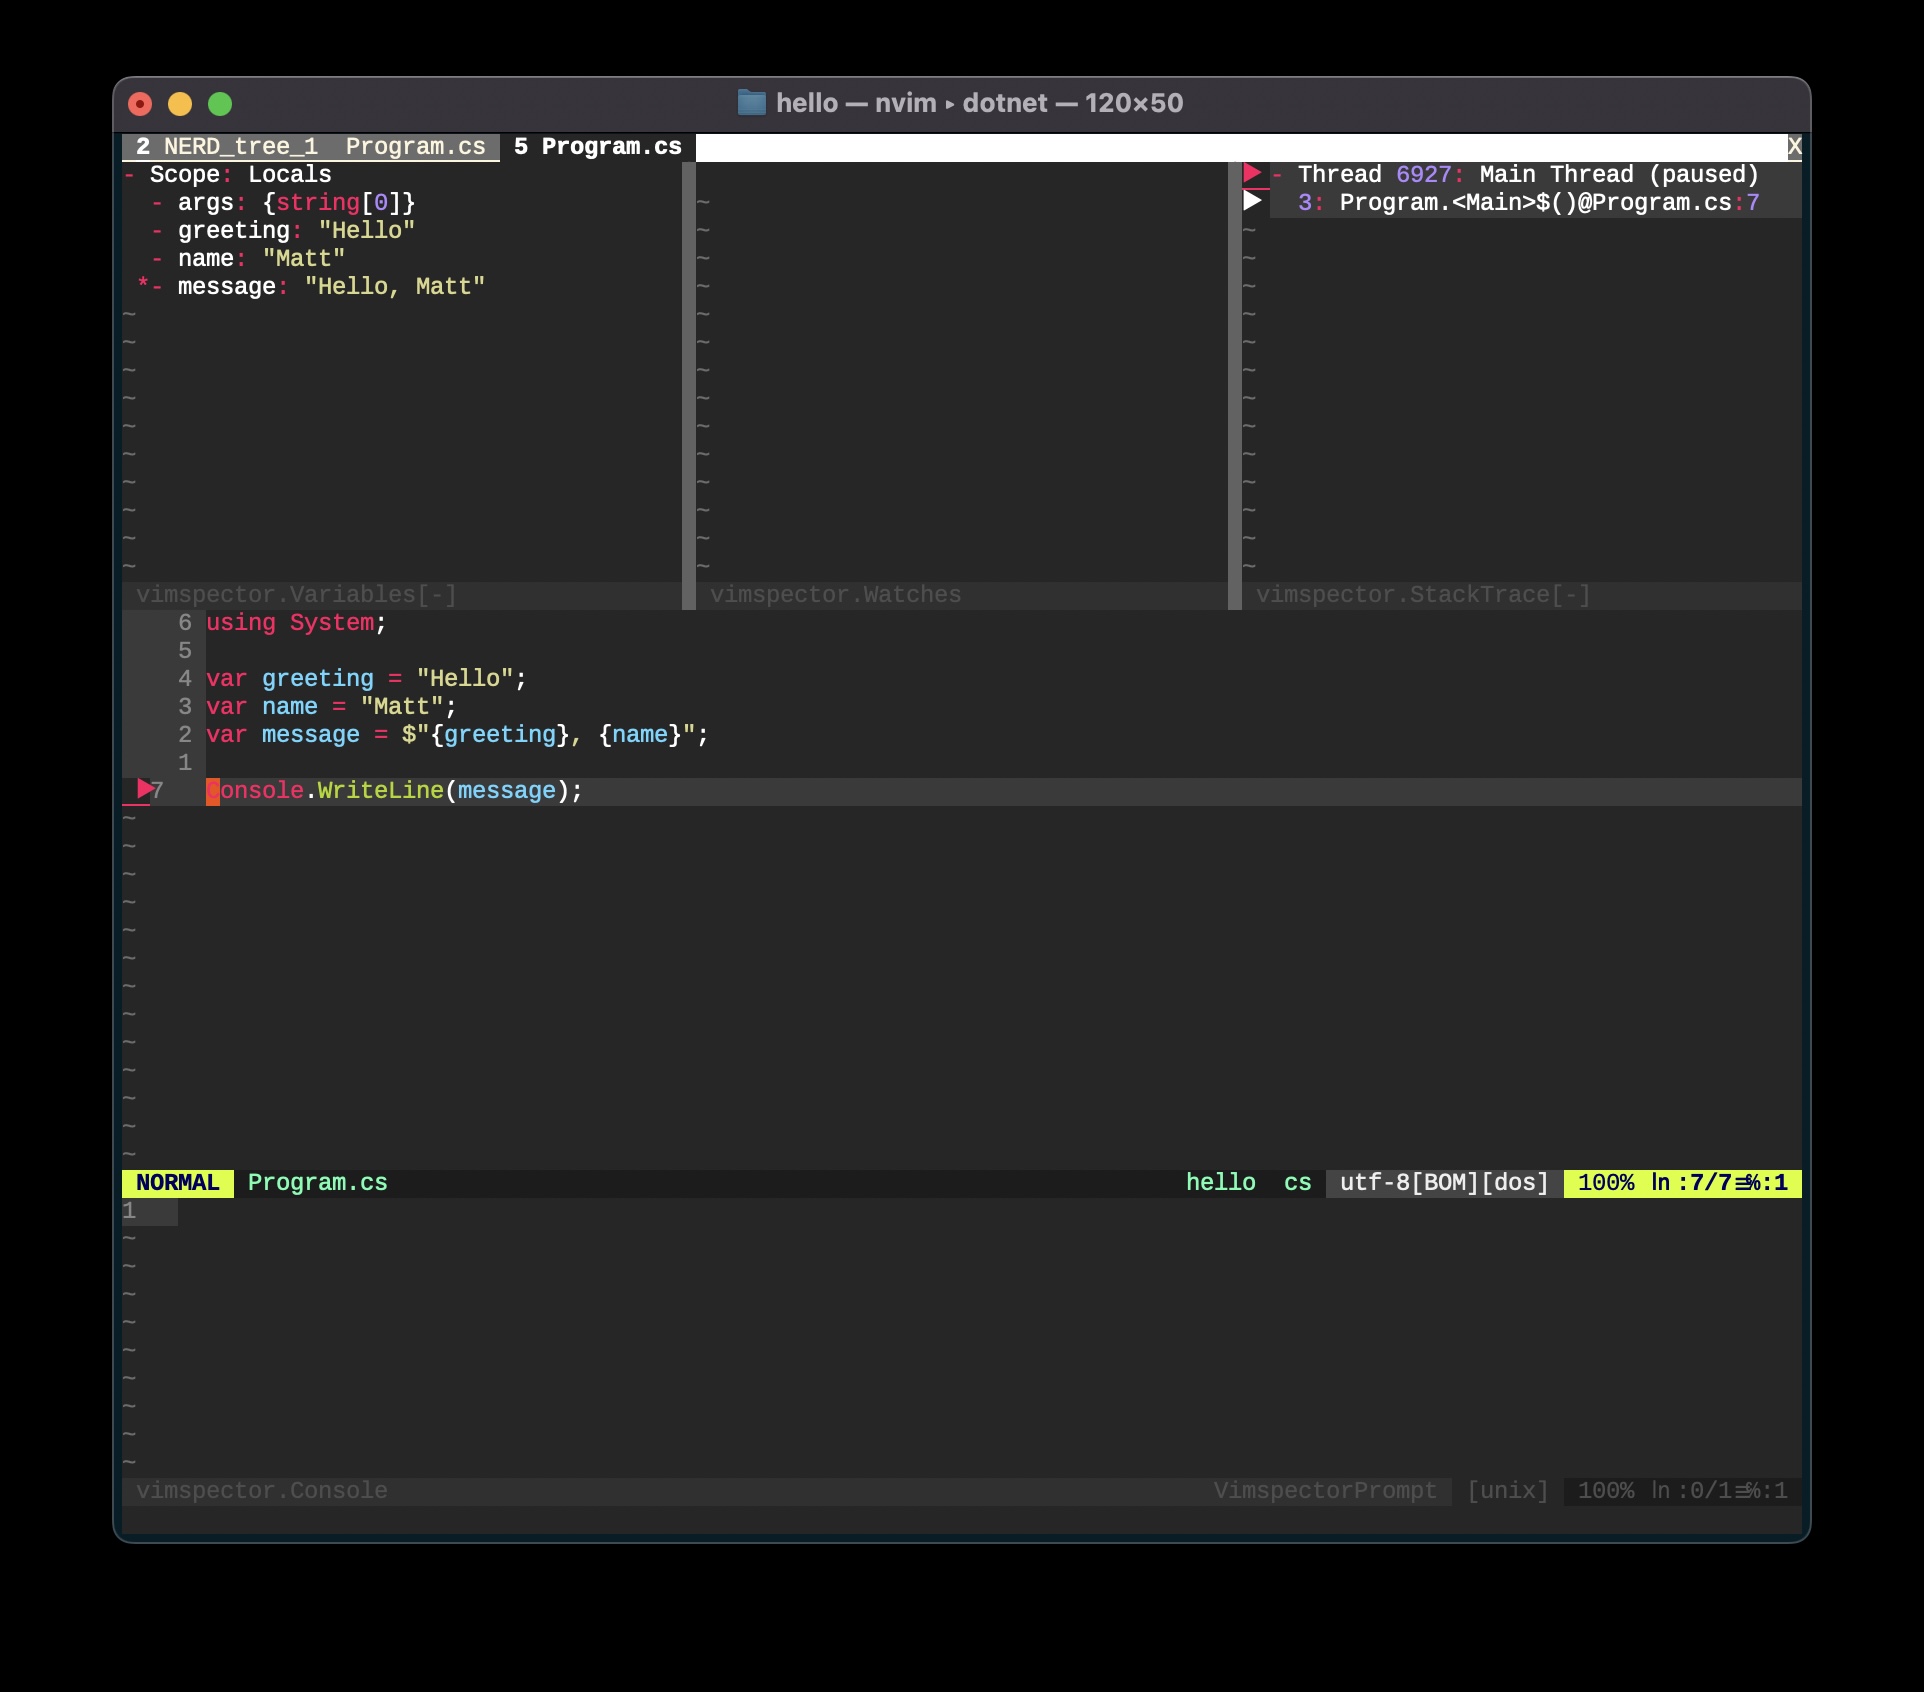Screen dimensions: 1924x1692
Task: Click the "Hello, Matt" message value
Action: [x=395, y=287]
